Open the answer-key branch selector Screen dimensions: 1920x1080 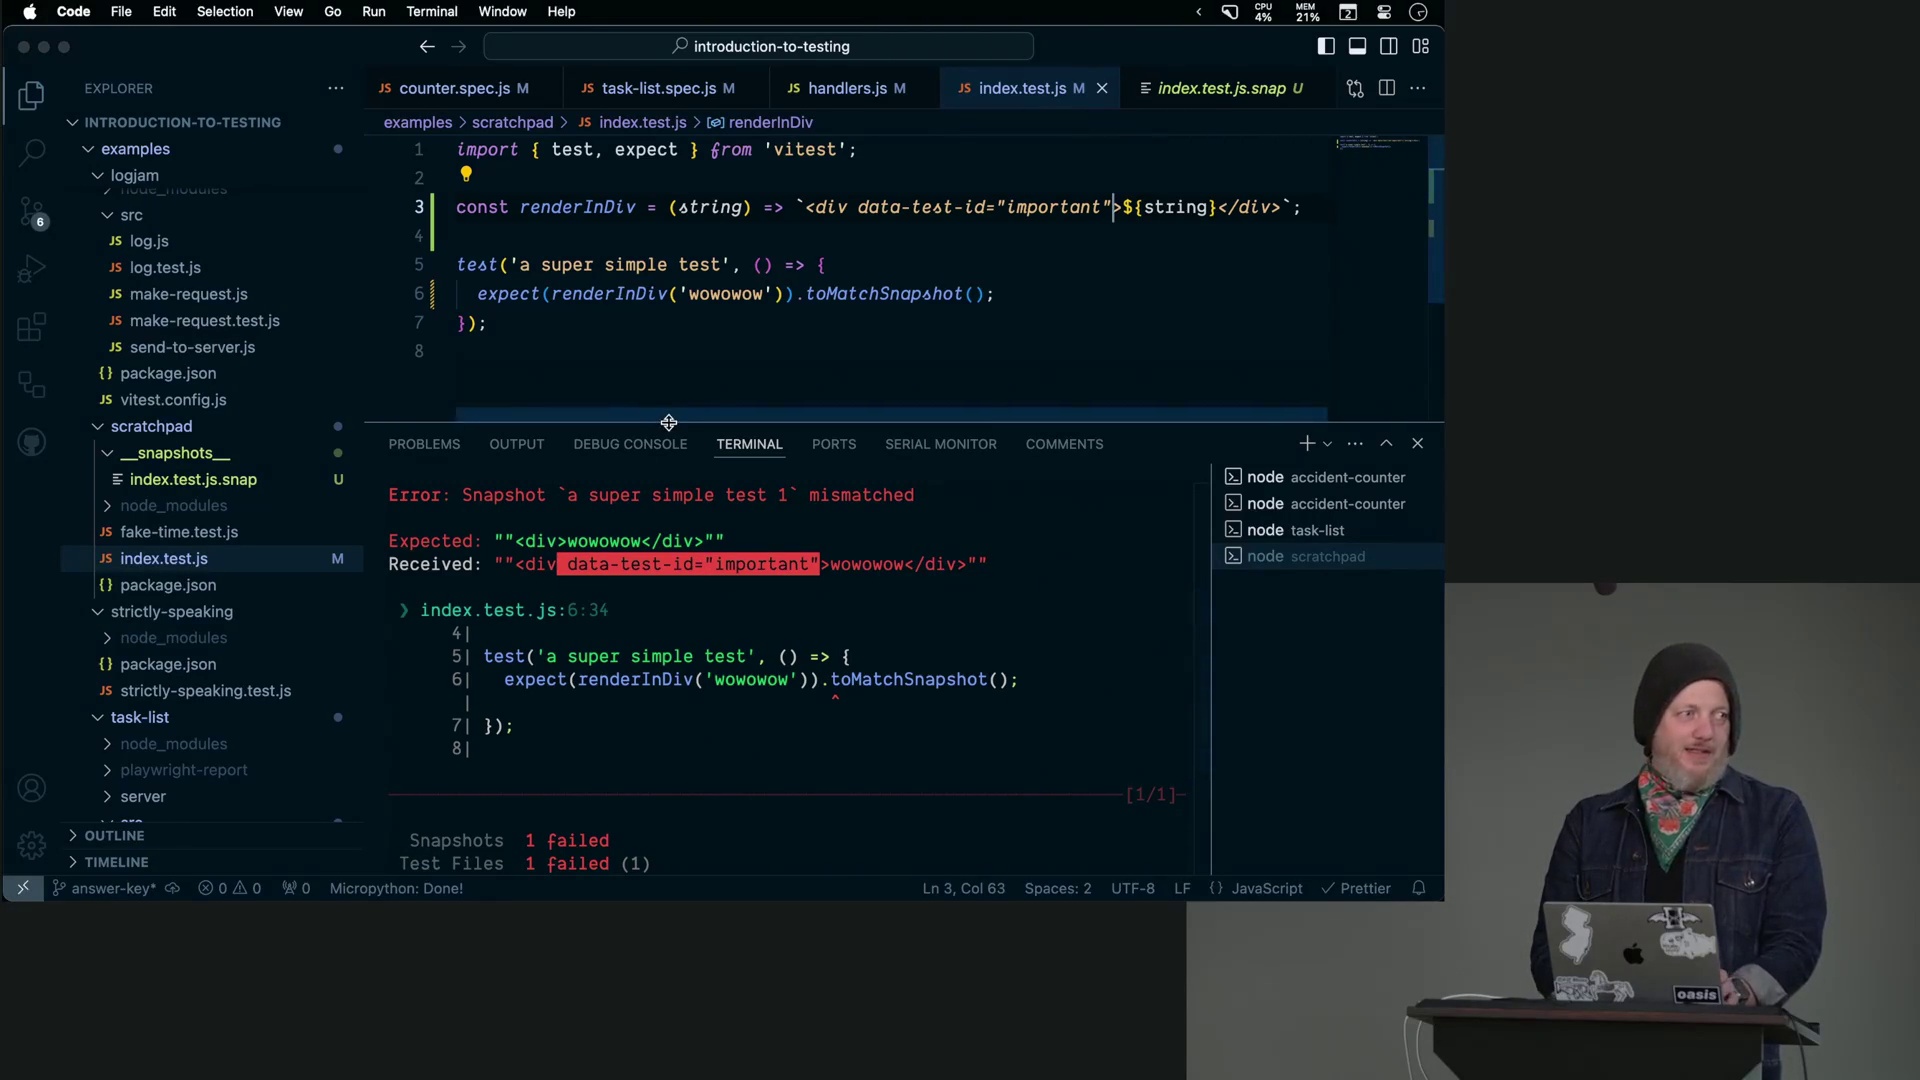pos(104,888)
